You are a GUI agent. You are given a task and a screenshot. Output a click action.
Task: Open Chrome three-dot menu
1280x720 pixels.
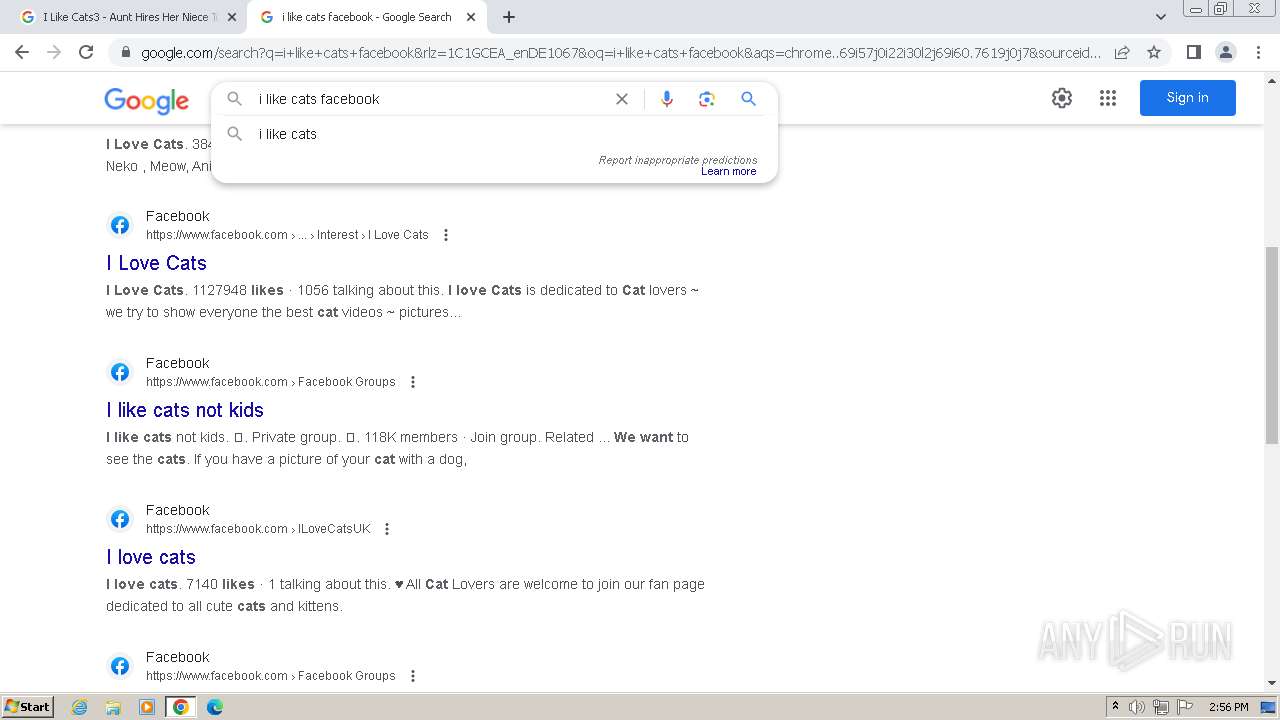tap(1258, 52)
